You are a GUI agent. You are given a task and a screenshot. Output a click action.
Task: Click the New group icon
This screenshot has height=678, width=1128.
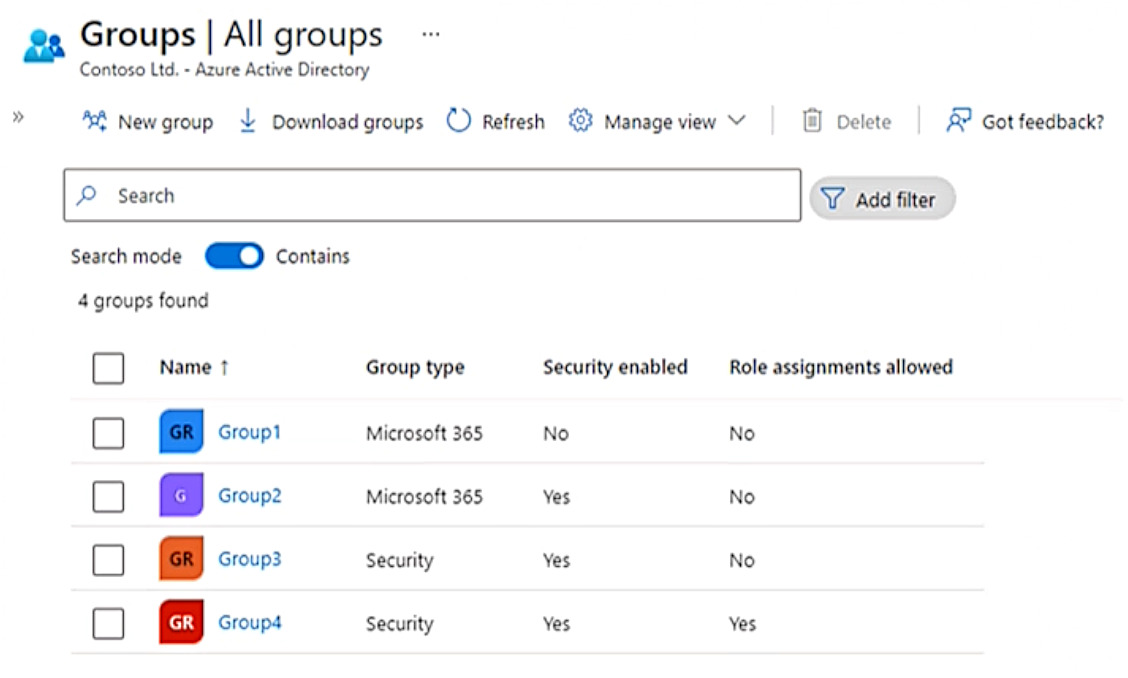coord(95,122)
